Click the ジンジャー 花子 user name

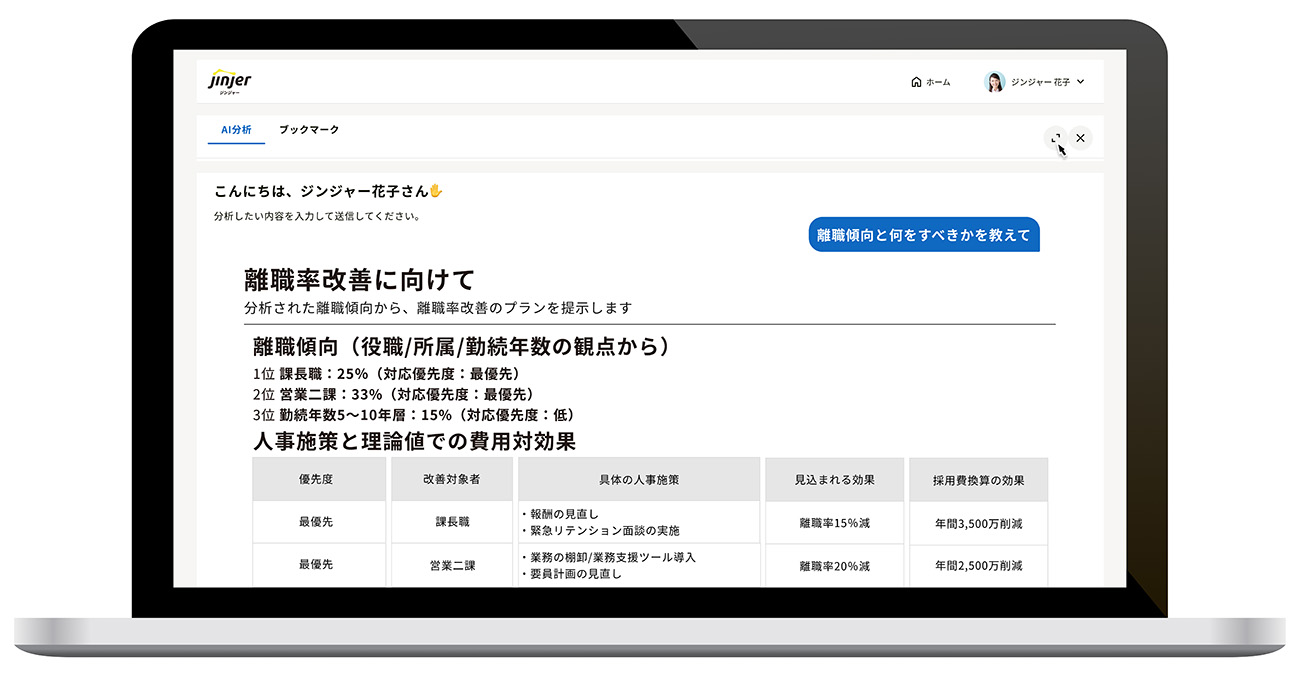pyautogui.click(x=1040, y=82)
